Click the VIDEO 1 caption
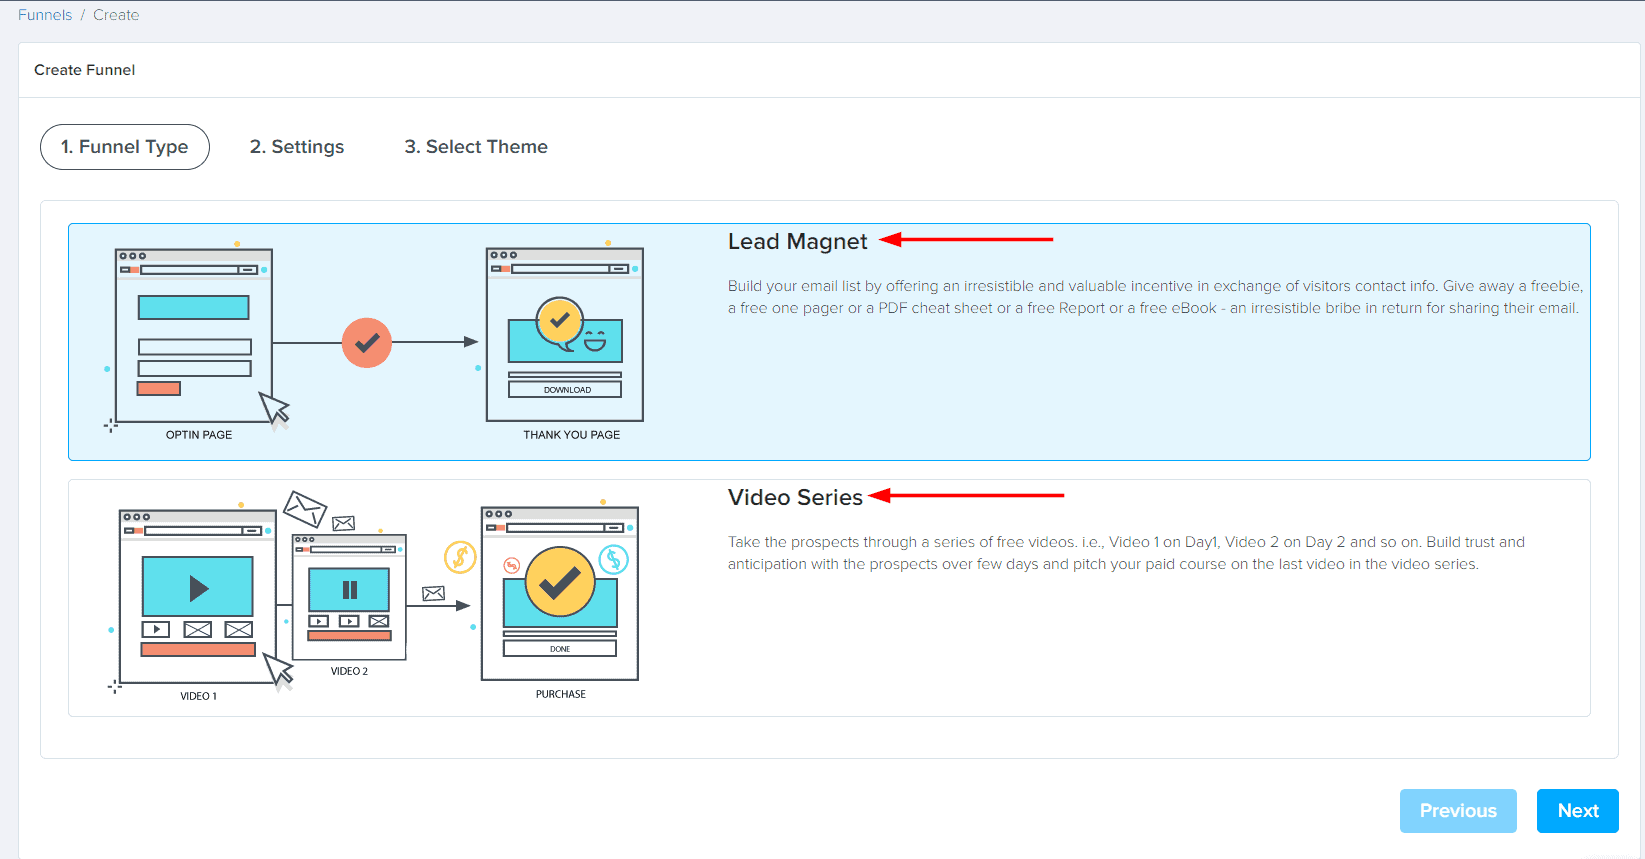The height and width of the screenshot is (859, 1645). [198, 696]
